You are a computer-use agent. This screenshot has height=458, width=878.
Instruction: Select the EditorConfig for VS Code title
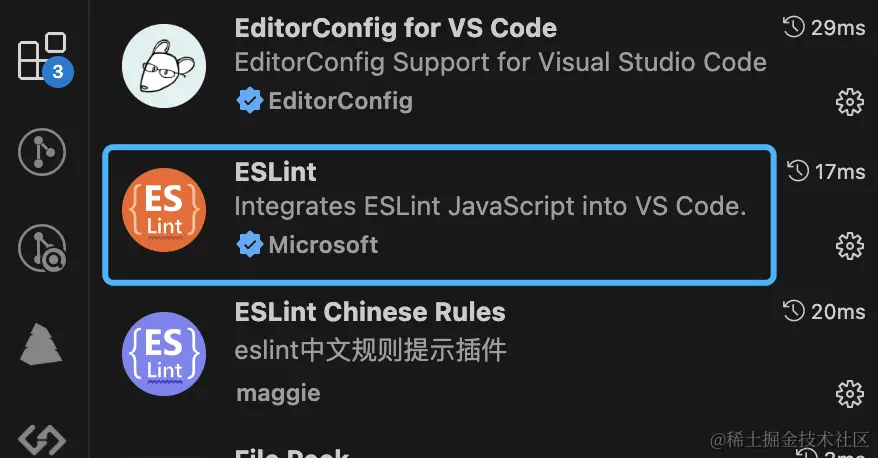coord(395,27)
